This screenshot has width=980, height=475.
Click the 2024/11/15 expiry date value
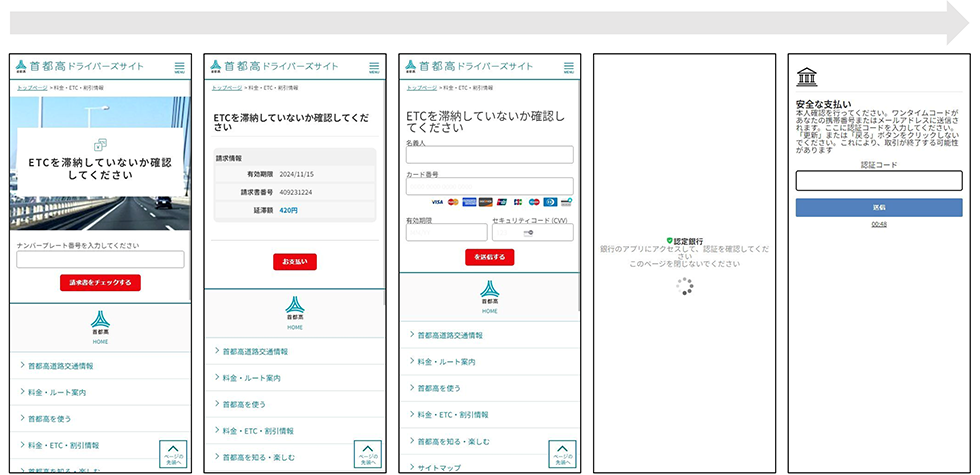[296, 174]
